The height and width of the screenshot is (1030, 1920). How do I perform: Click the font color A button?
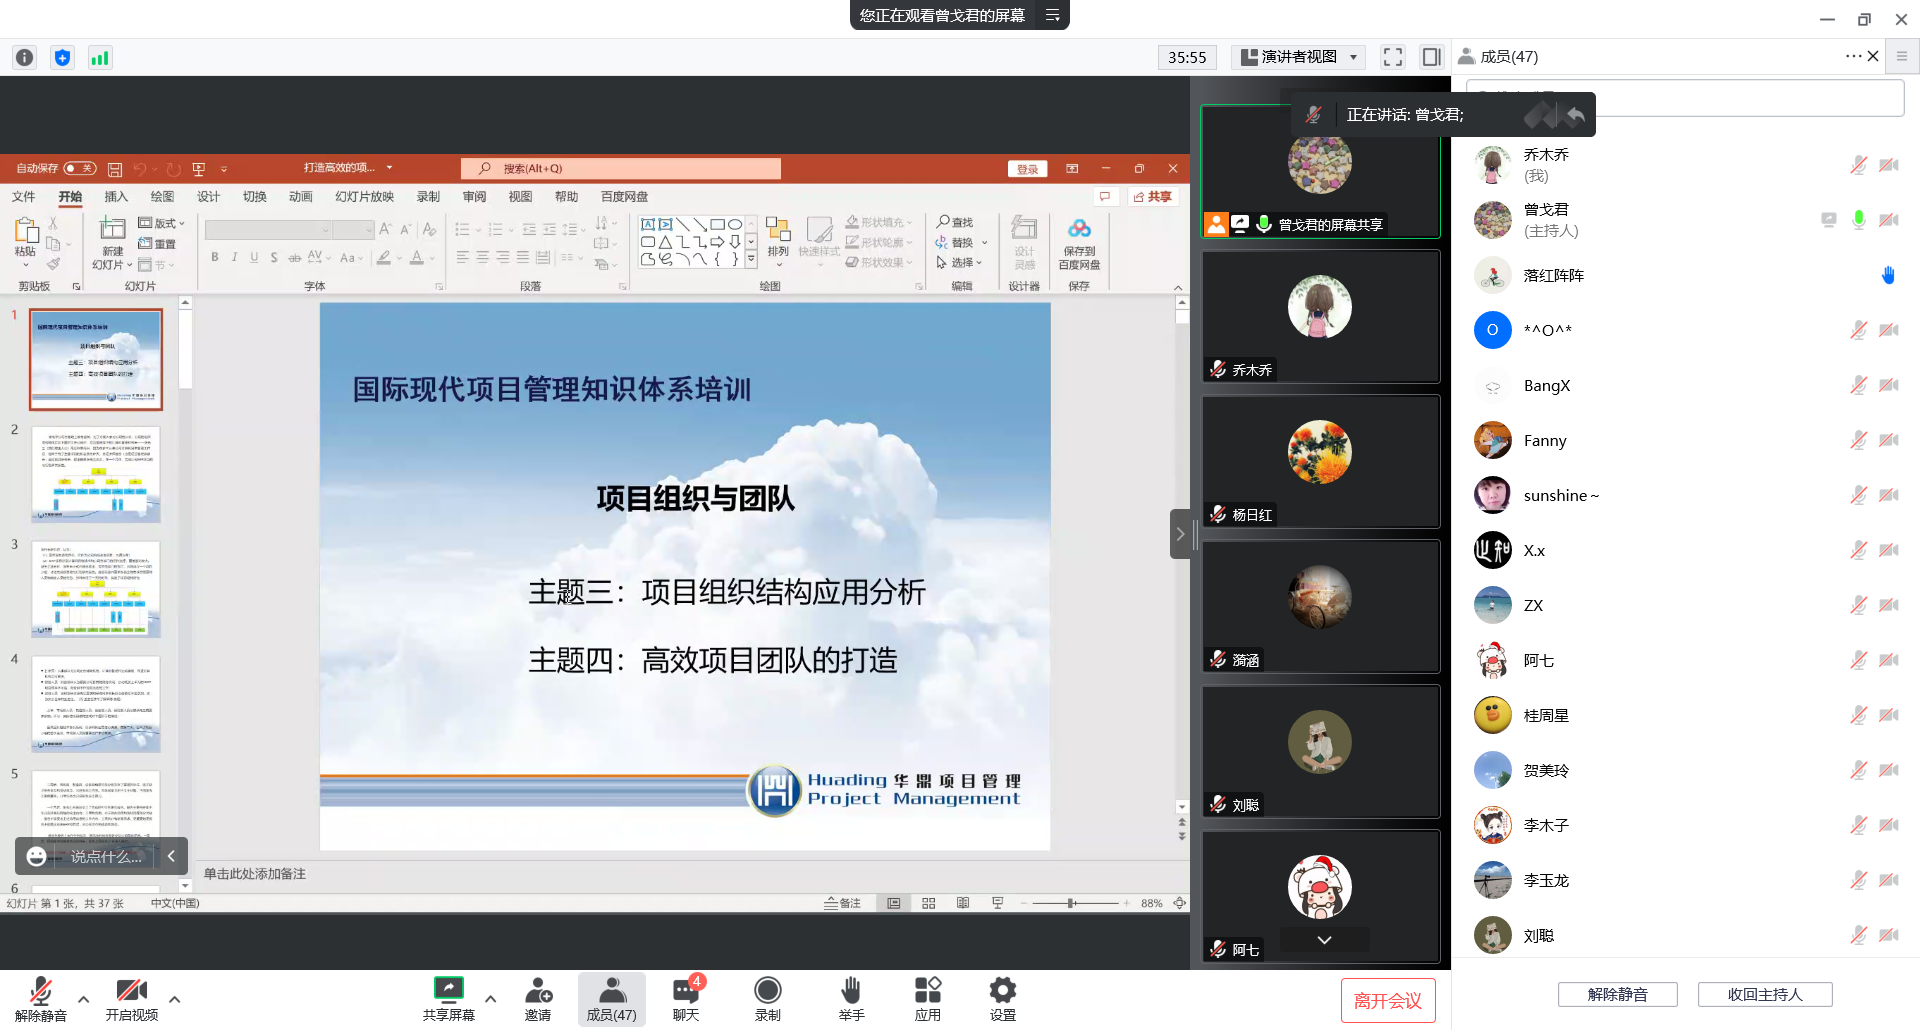click(x=417, y=258)
